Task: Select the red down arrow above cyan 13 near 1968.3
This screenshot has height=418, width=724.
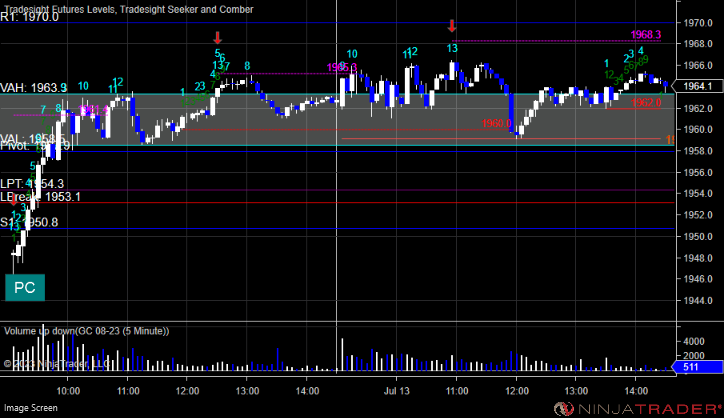Action: click(x=452, y=26)
